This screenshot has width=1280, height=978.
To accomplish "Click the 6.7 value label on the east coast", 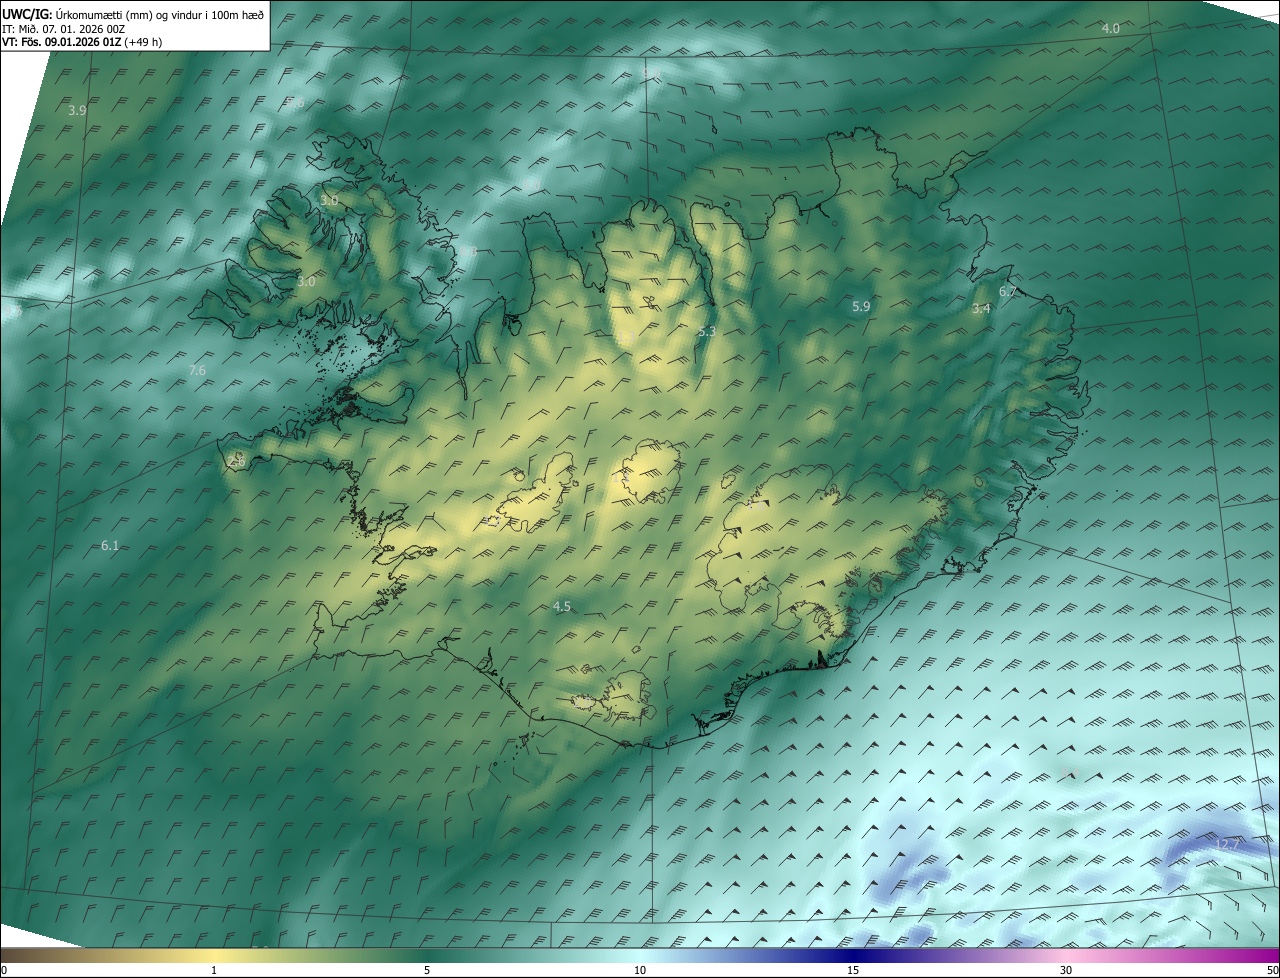I will 1008,292.
